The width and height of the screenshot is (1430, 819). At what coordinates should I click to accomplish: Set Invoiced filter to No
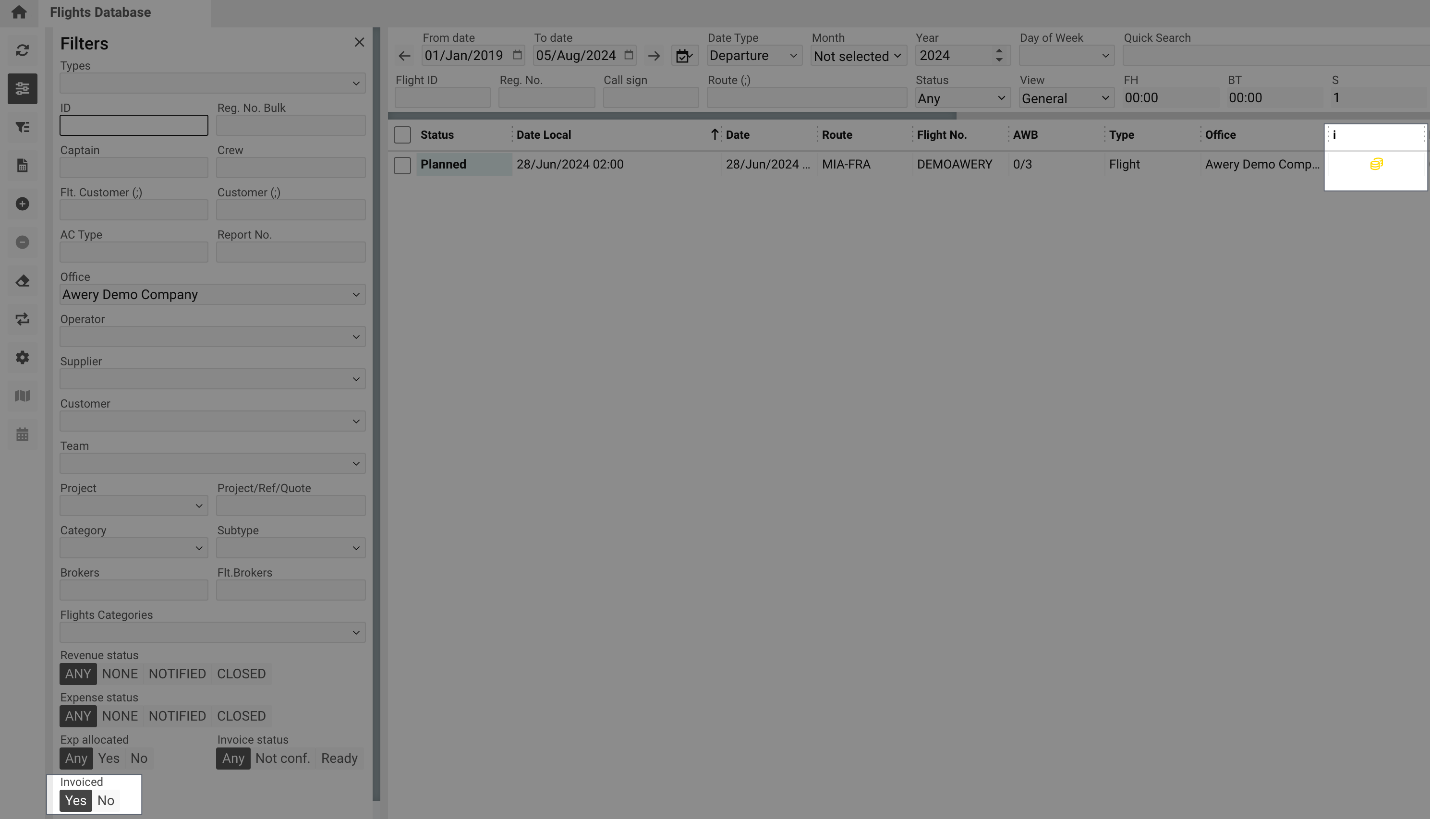[x=106, y=800]
